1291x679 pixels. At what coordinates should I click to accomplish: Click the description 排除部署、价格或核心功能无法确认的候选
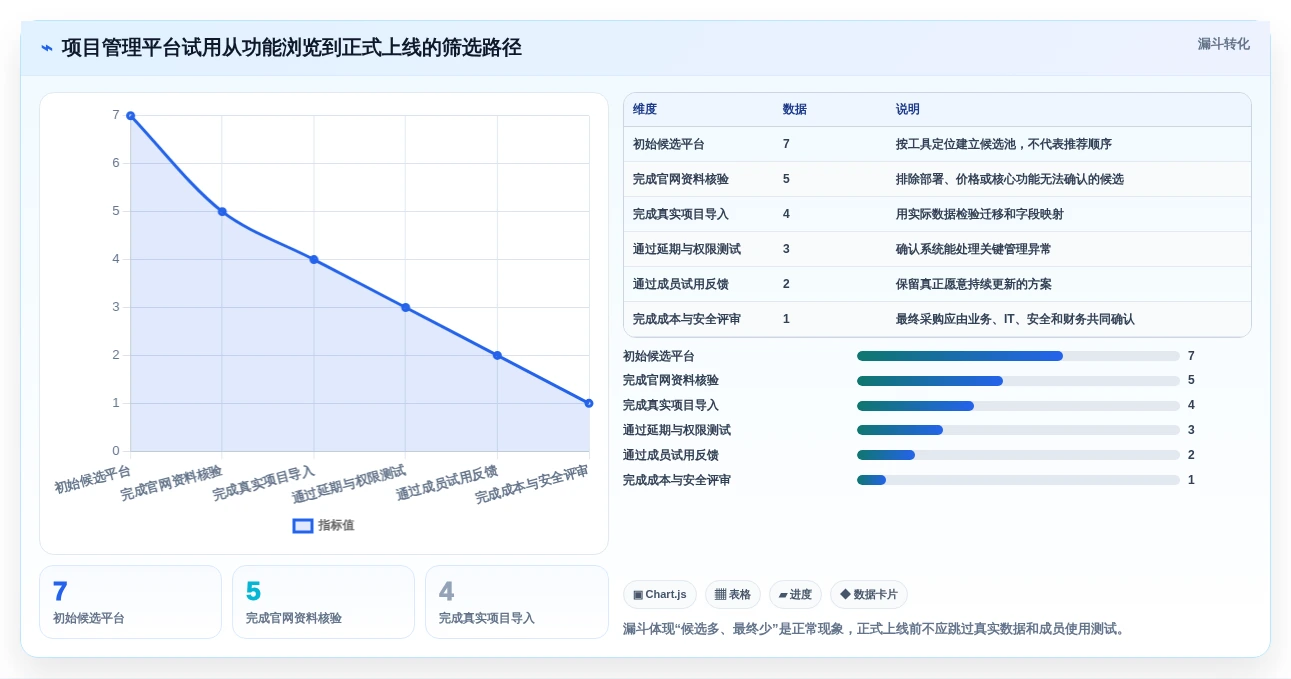[1010, 180]
